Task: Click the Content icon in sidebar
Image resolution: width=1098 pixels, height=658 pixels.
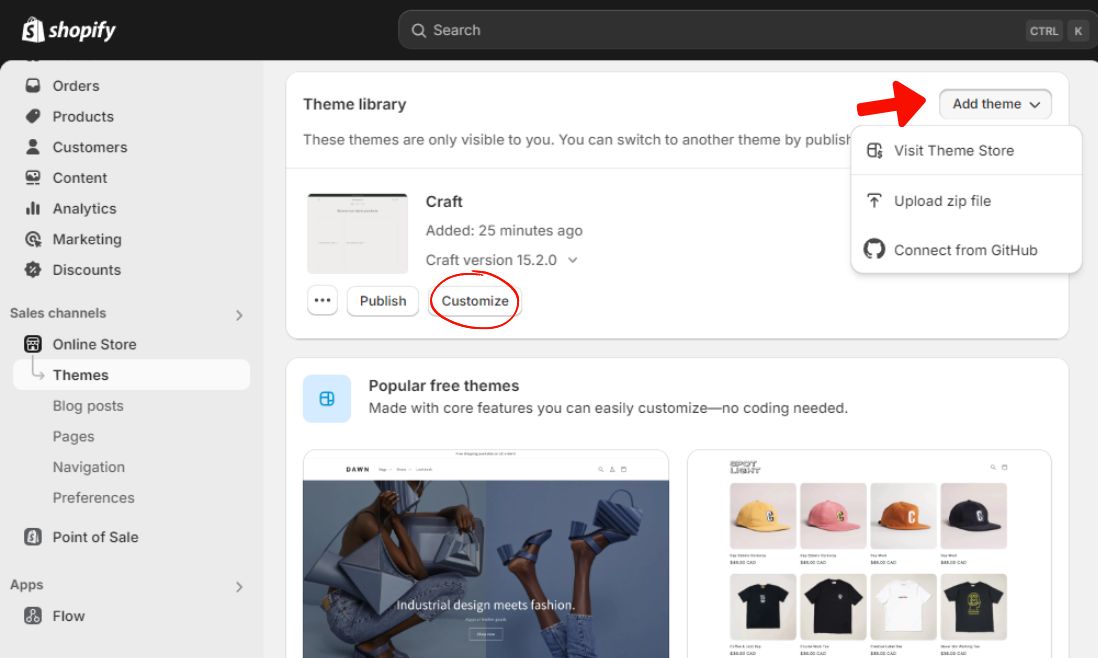Action: click(33, 178)
